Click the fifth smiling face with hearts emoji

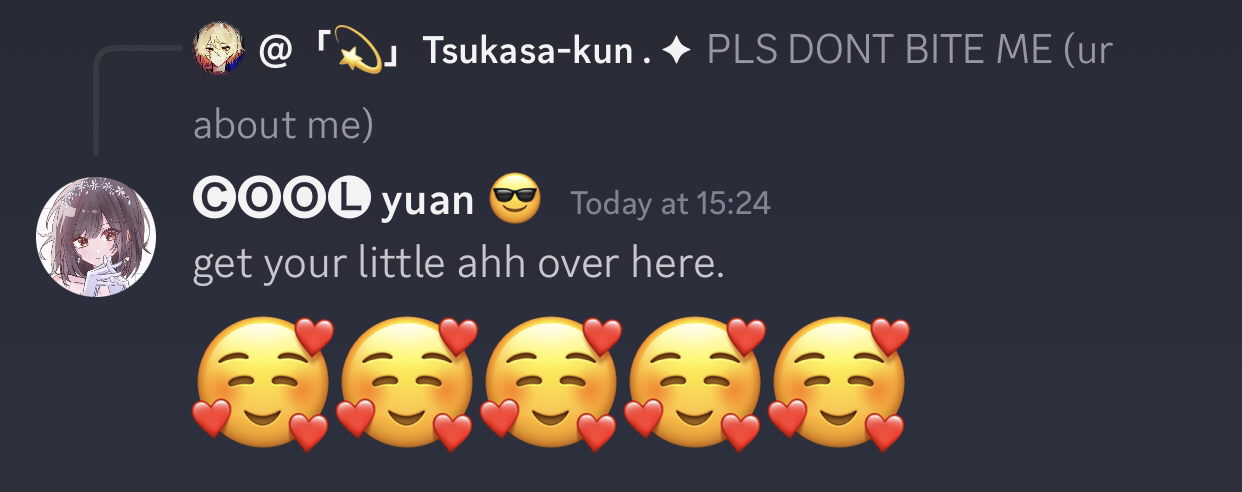[x=839, y=383]
